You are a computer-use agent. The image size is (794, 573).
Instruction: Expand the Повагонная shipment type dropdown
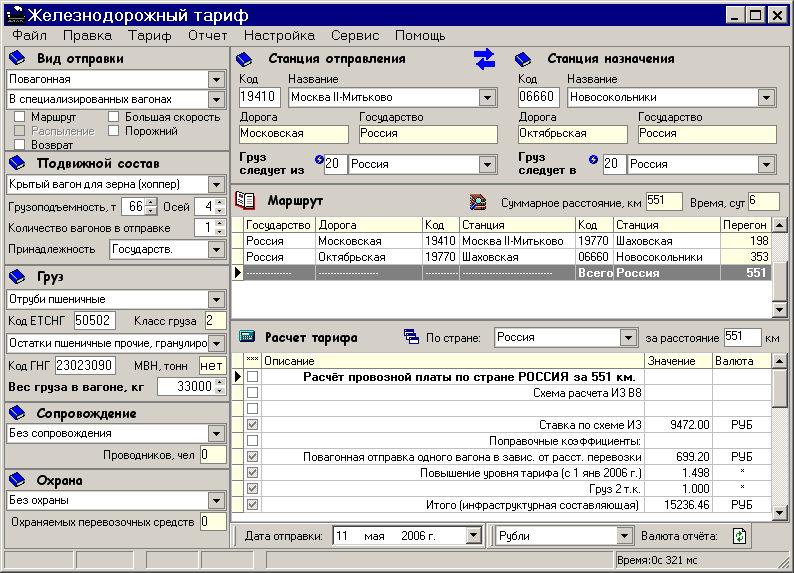tap(216, 79)
